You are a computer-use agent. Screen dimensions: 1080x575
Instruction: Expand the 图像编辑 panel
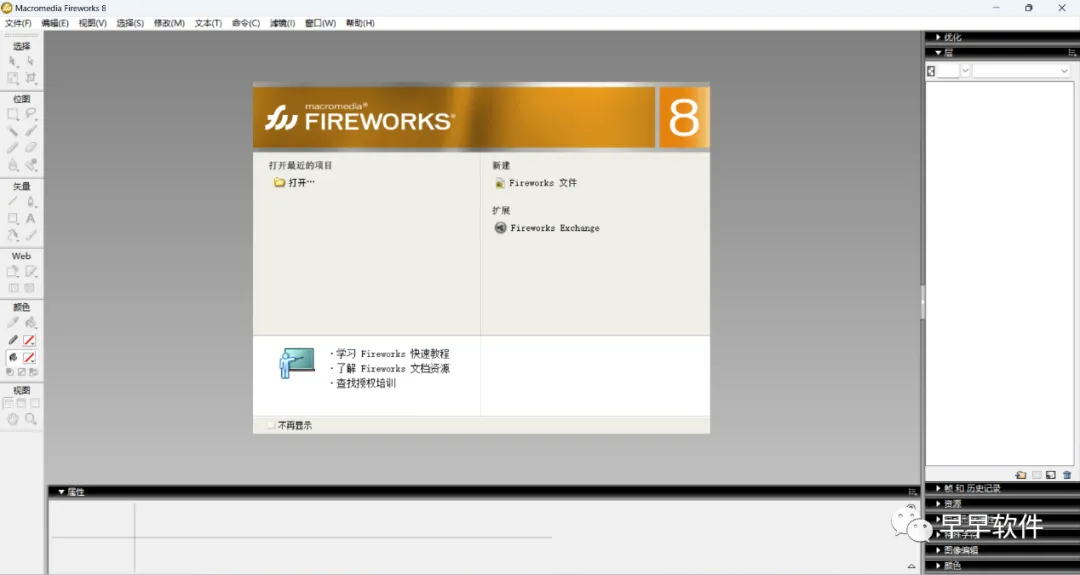(938, 550)
